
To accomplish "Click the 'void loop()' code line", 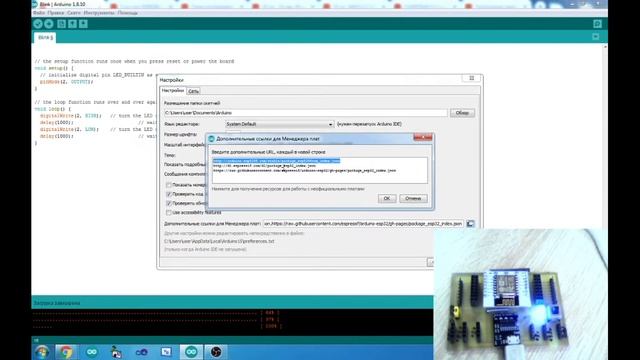I will click(x=53, y=109).
